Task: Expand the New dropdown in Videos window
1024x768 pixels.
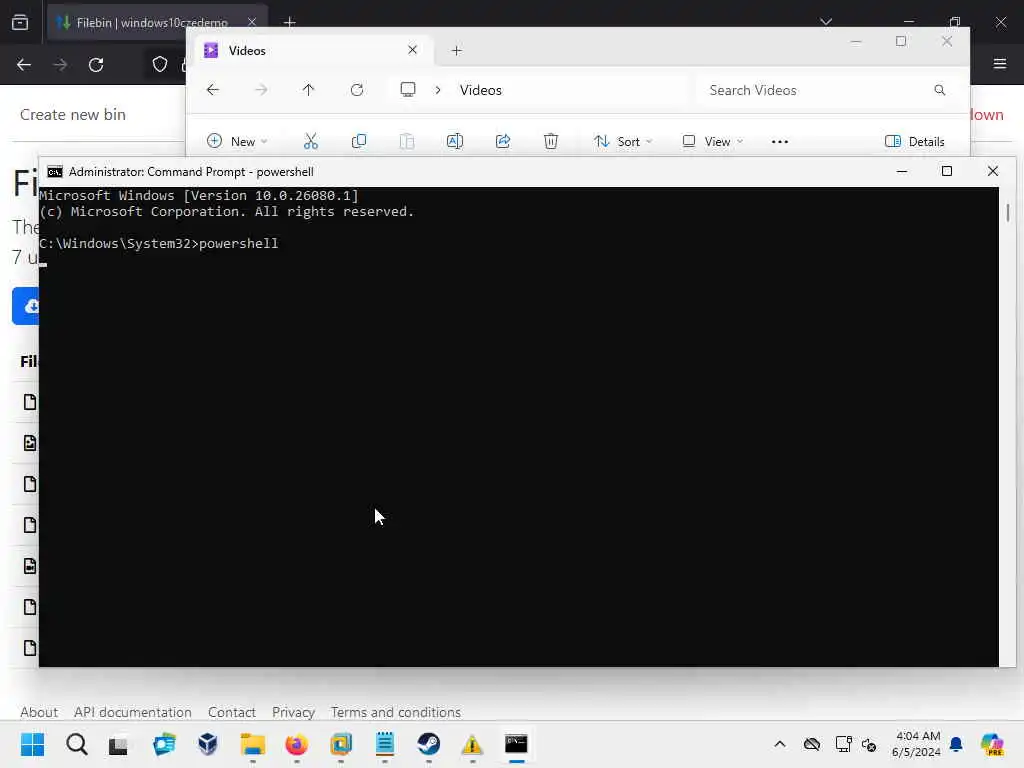Action: (x=237, y=141)
